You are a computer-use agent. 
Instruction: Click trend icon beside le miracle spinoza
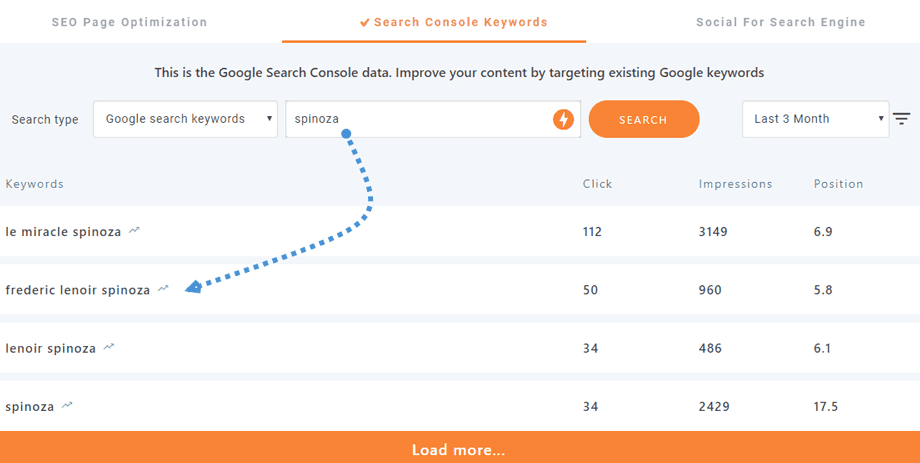[x=135, y=231]
